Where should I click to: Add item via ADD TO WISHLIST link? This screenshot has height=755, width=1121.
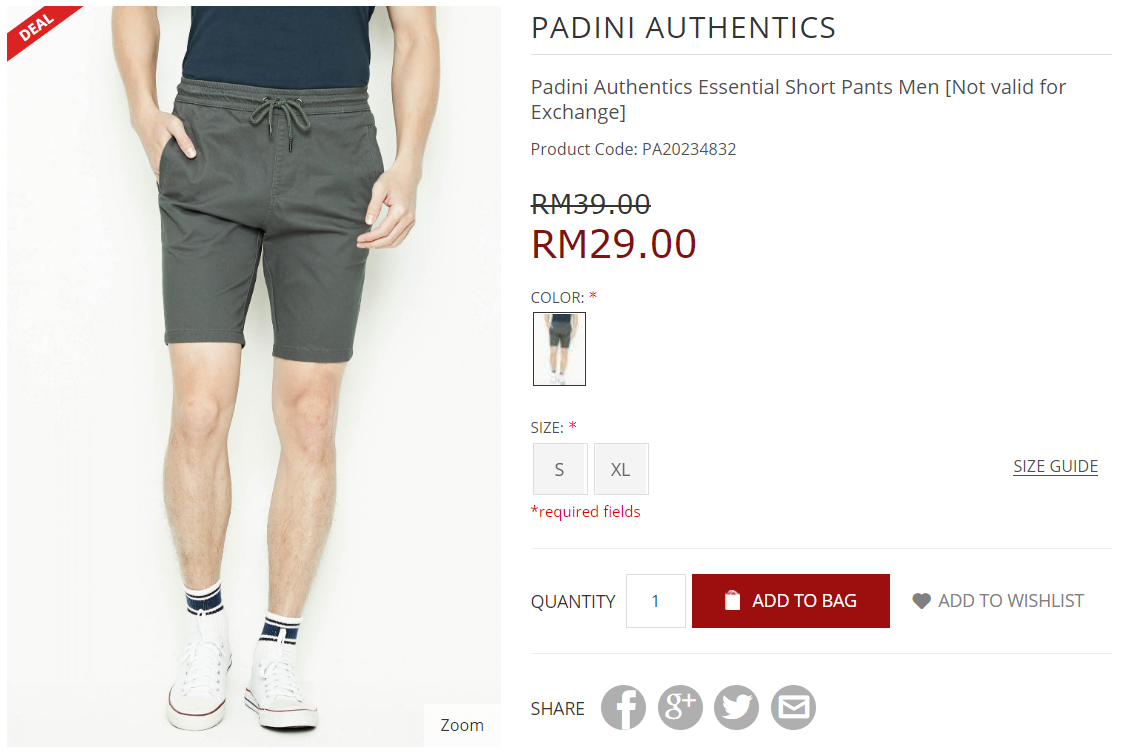tap(999, 601)
